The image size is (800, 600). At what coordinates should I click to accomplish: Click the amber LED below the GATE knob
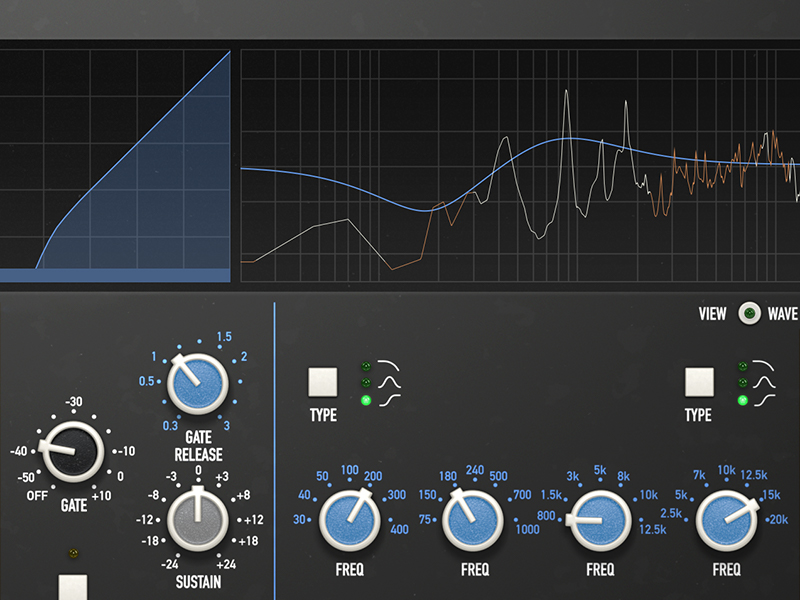(72, 553)
